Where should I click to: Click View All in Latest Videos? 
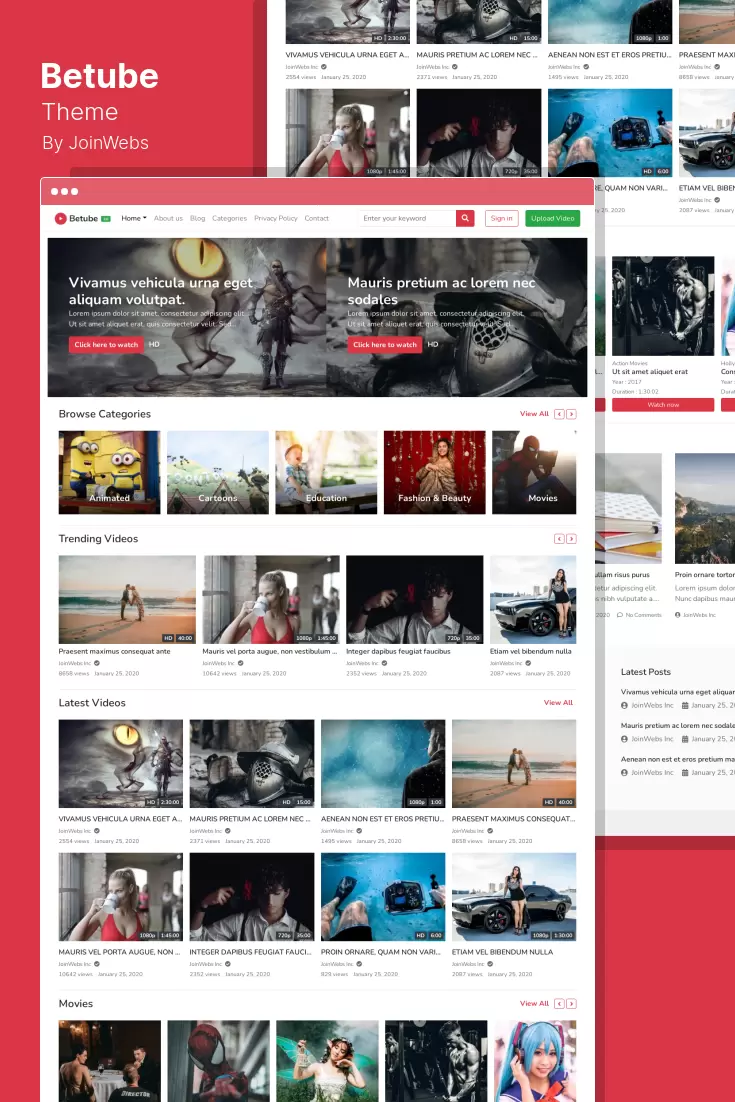[x=558, y=703]
